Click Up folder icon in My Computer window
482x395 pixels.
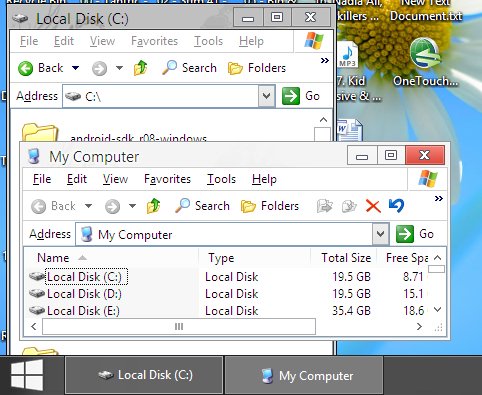tap(153, 206)
